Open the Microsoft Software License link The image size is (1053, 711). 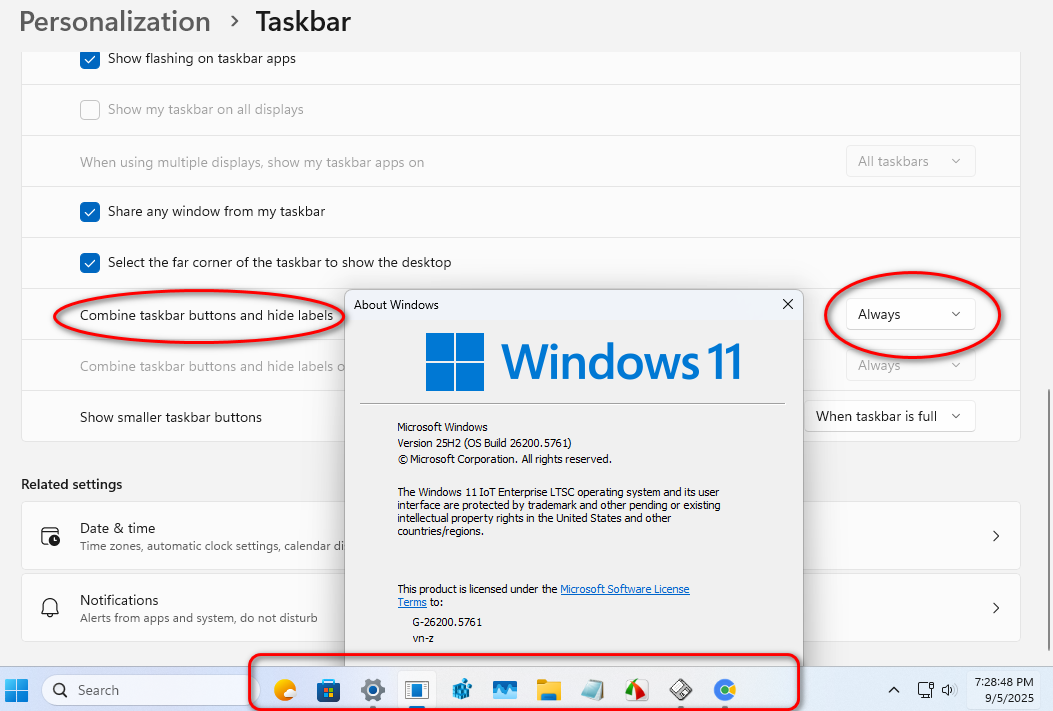[625, 589]
